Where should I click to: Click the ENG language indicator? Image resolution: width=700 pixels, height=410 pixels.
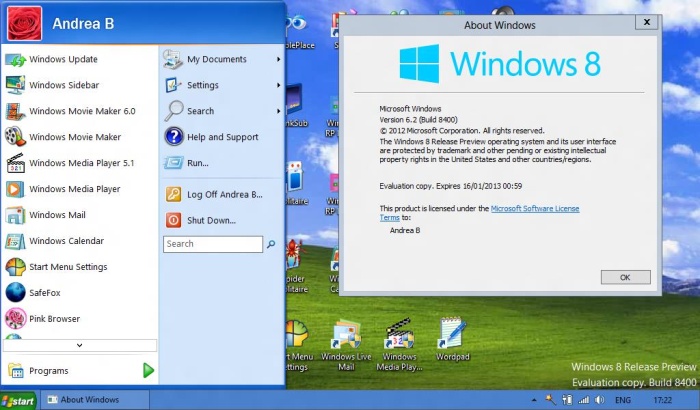623,400
